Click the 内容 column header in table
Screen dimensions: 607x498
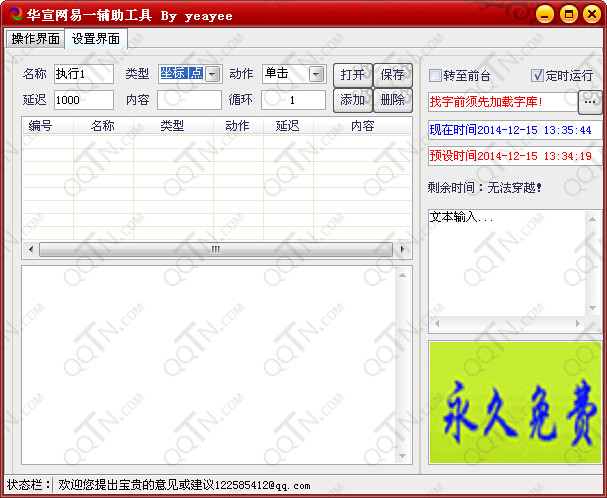coord(362,126)
